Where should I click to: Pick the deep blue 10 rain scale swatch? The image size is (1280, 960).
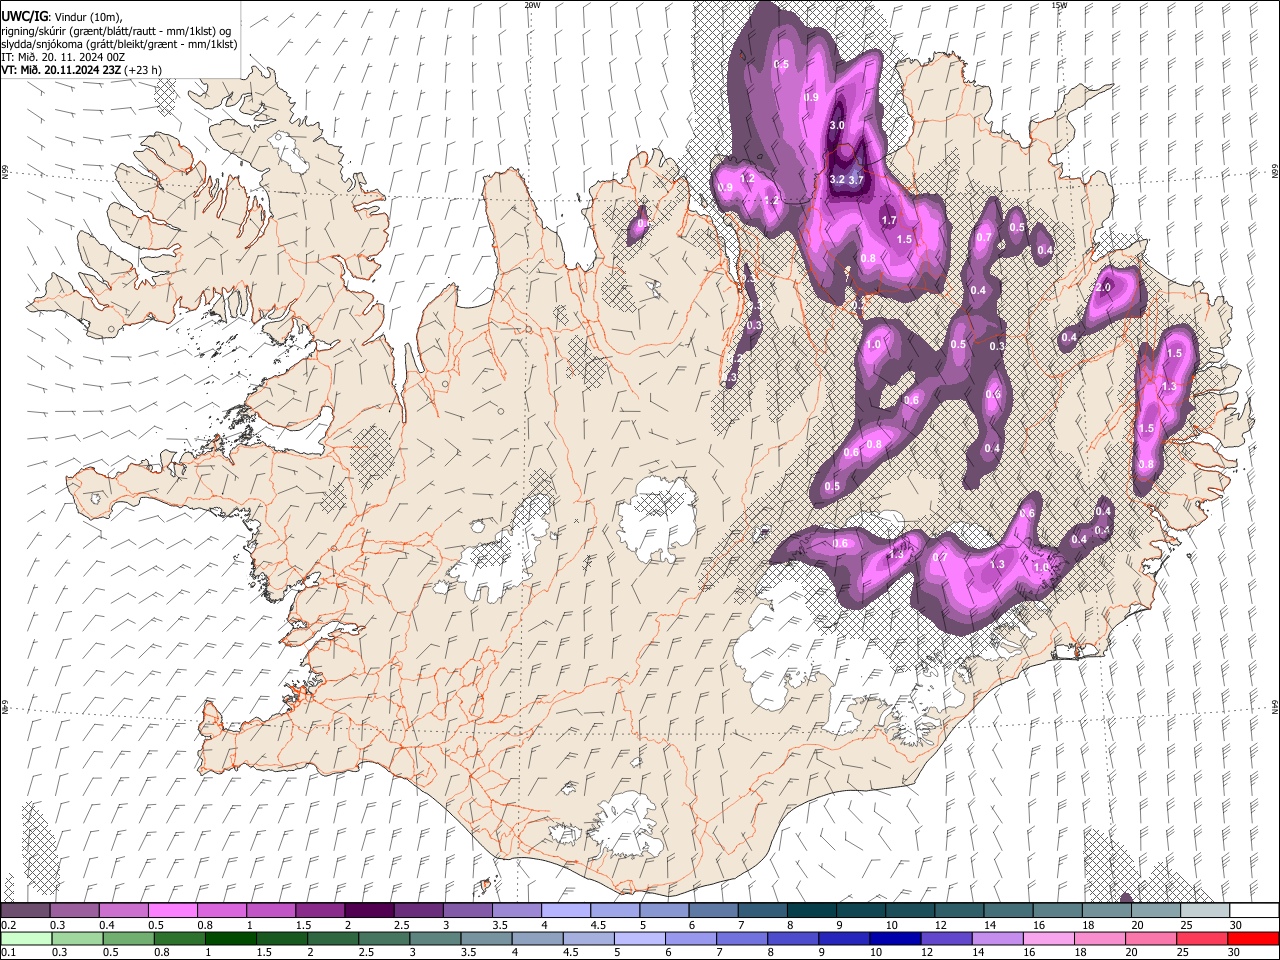click(x=895, y=938)
